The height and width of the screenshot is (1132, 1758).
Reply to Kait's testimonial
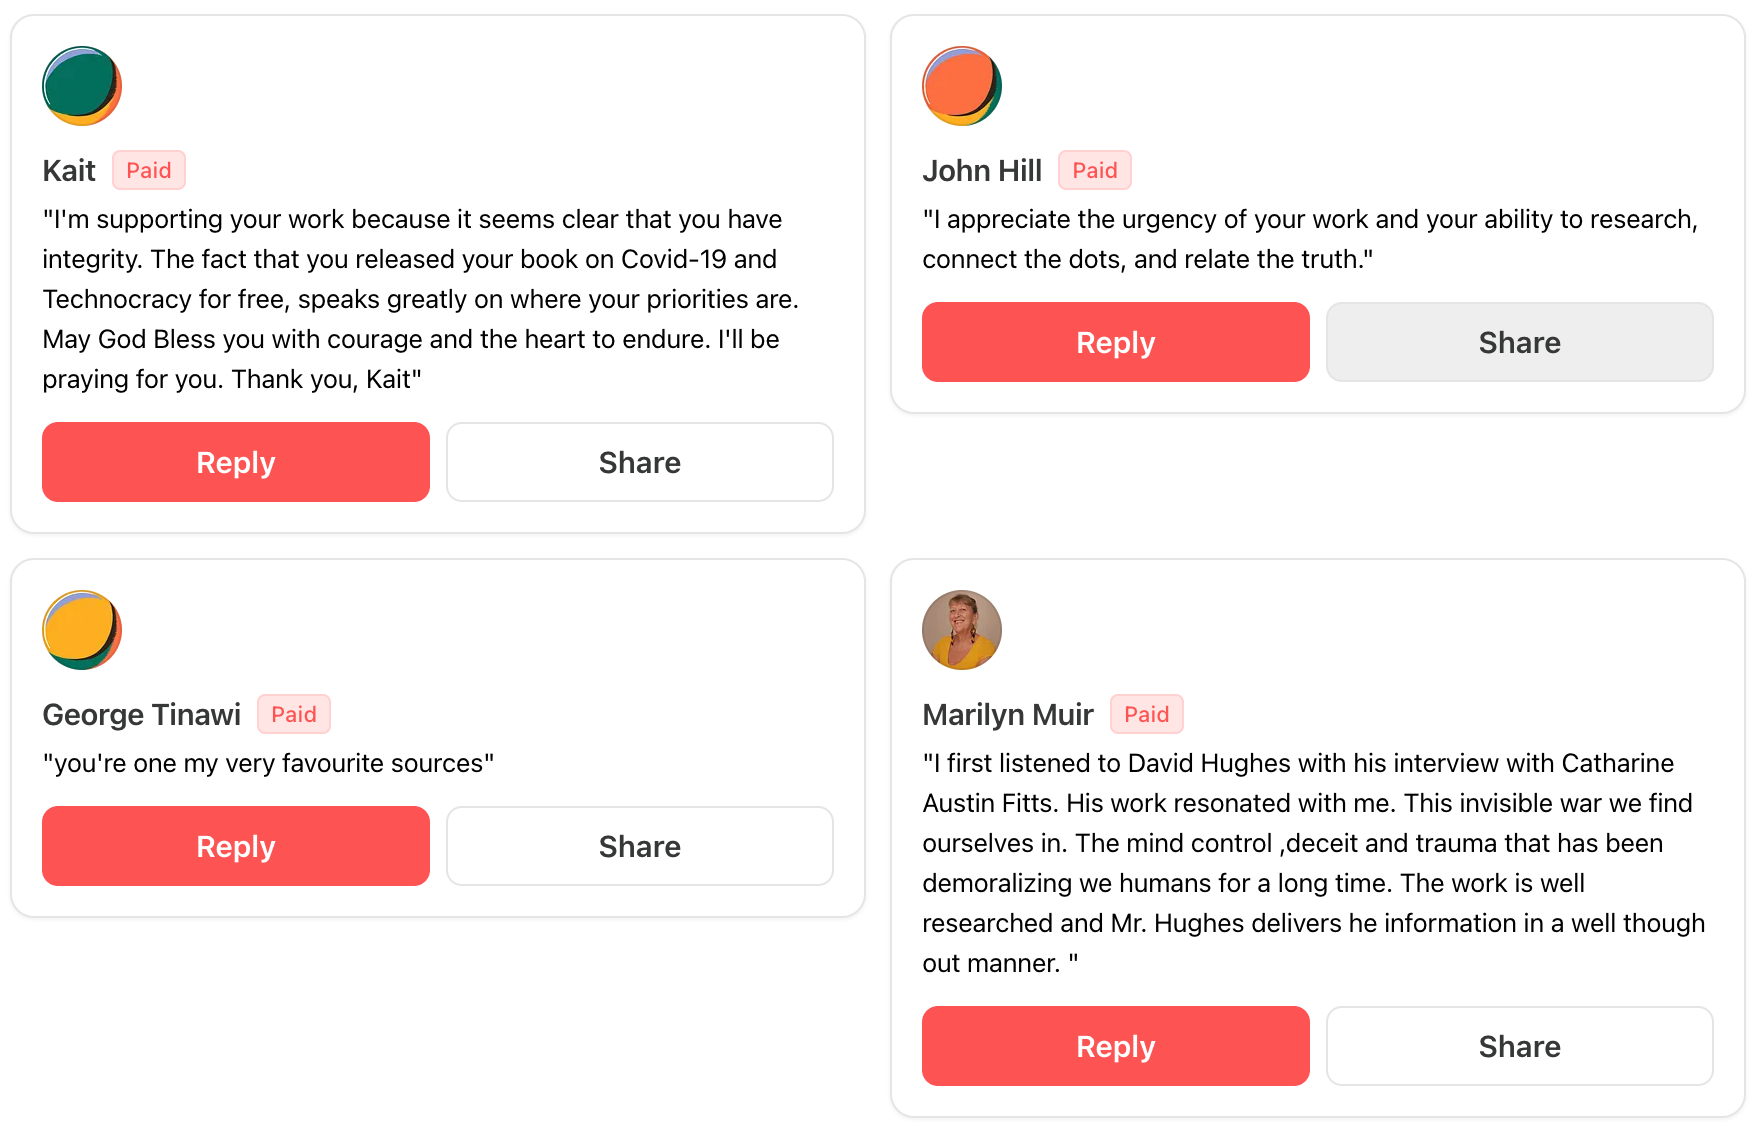[236, 462]
